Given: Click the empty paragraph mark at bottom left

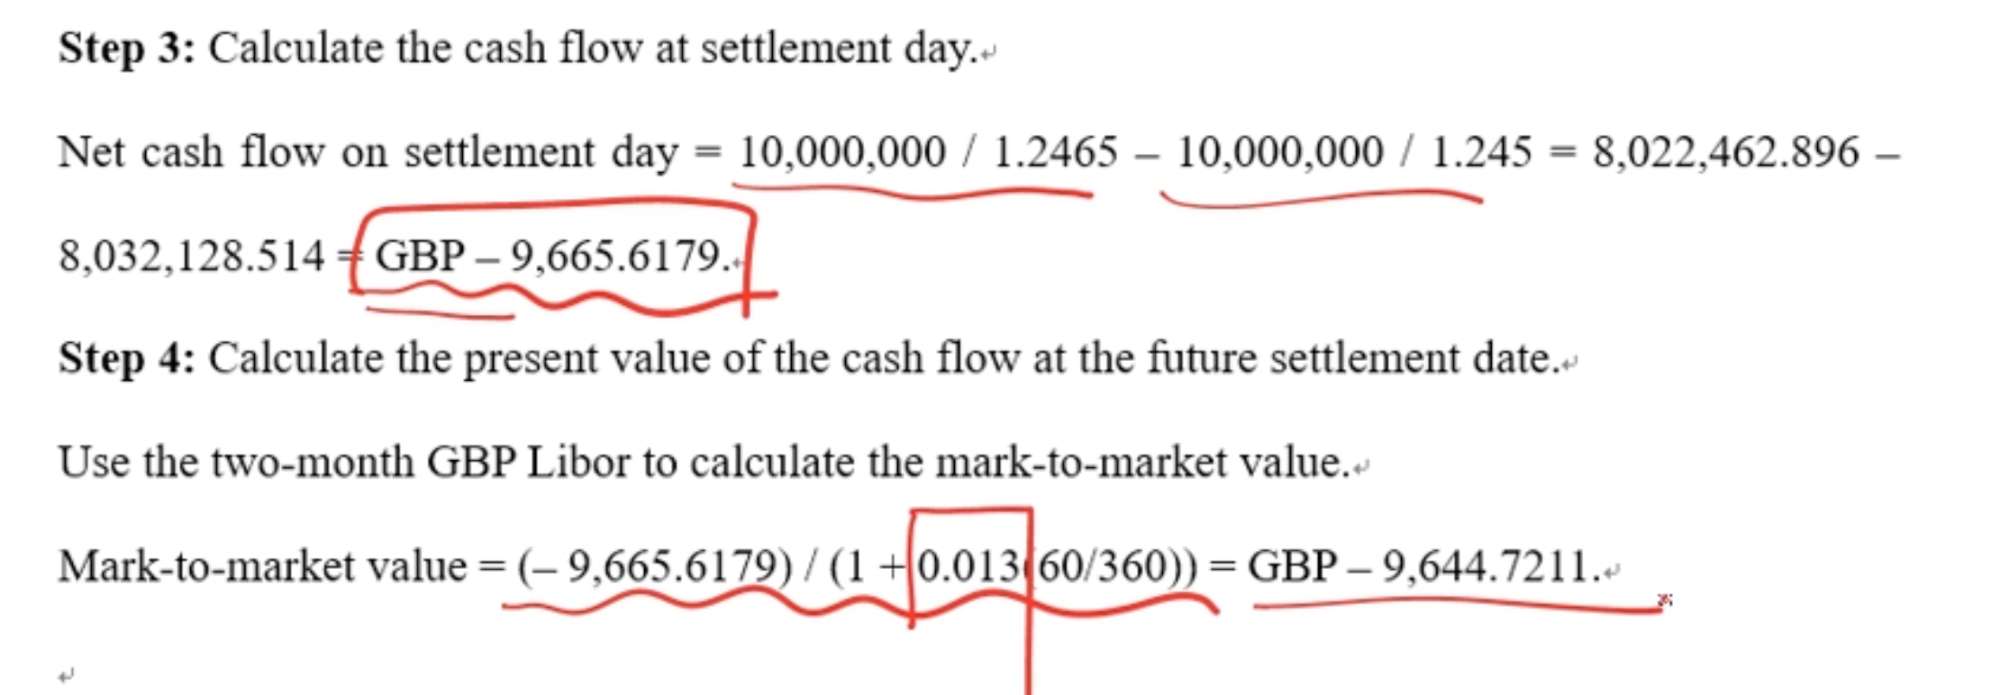Looking at the screenshot, I should click(65, 677).
